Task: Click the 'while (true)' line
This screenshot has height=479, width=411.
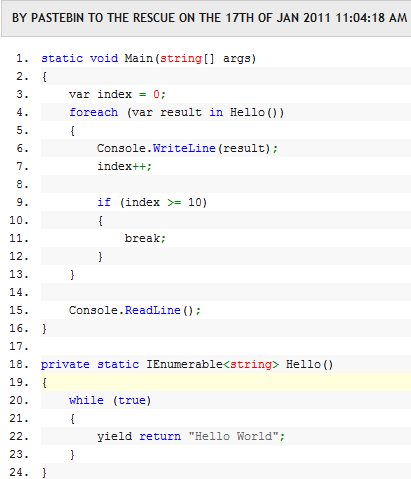Action: coord(110,400)
